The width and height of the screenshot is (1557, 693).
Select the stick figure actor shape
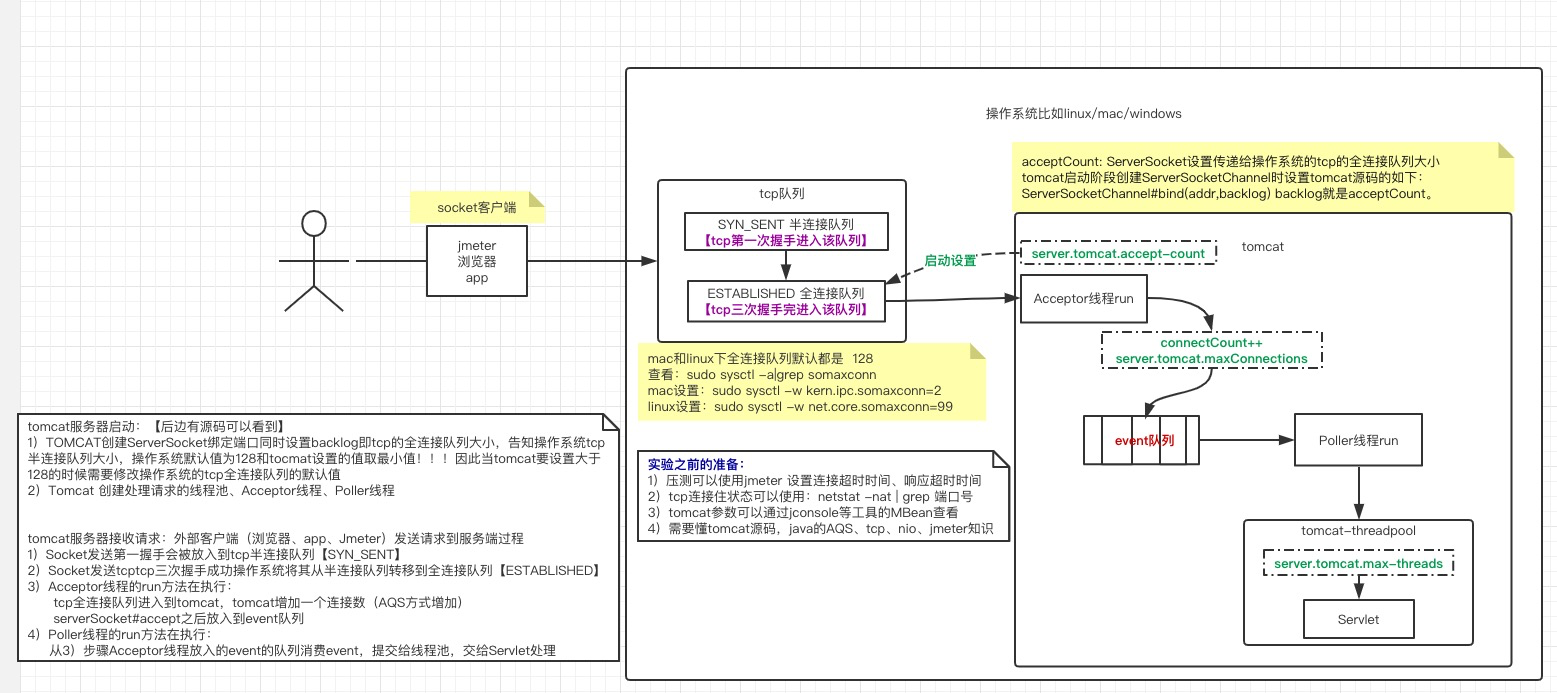[x=314, y=260]
